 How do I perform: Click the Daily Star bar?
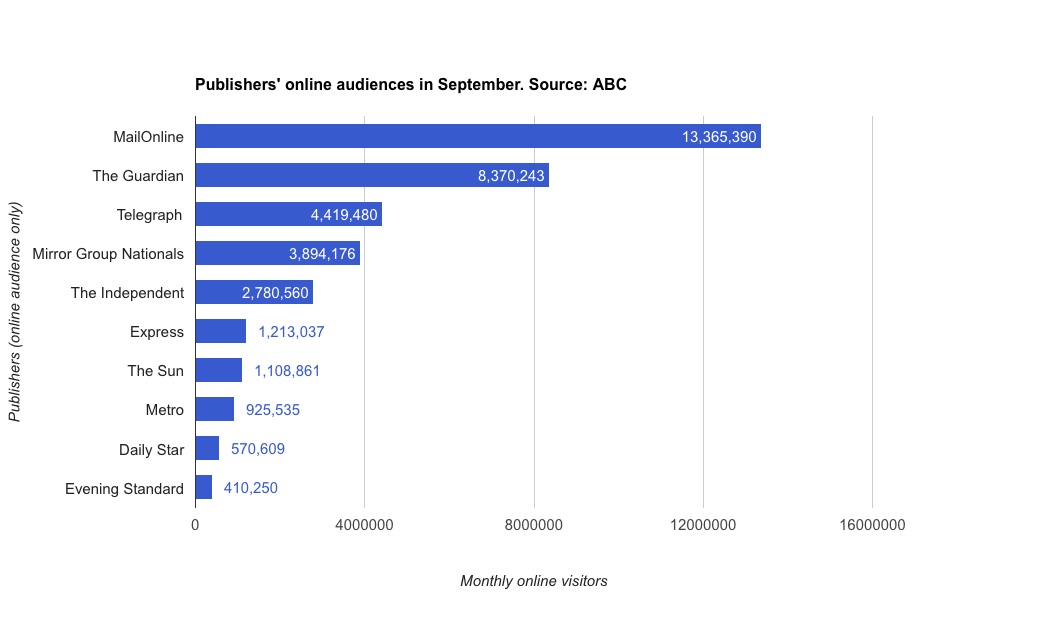(207, 449)
